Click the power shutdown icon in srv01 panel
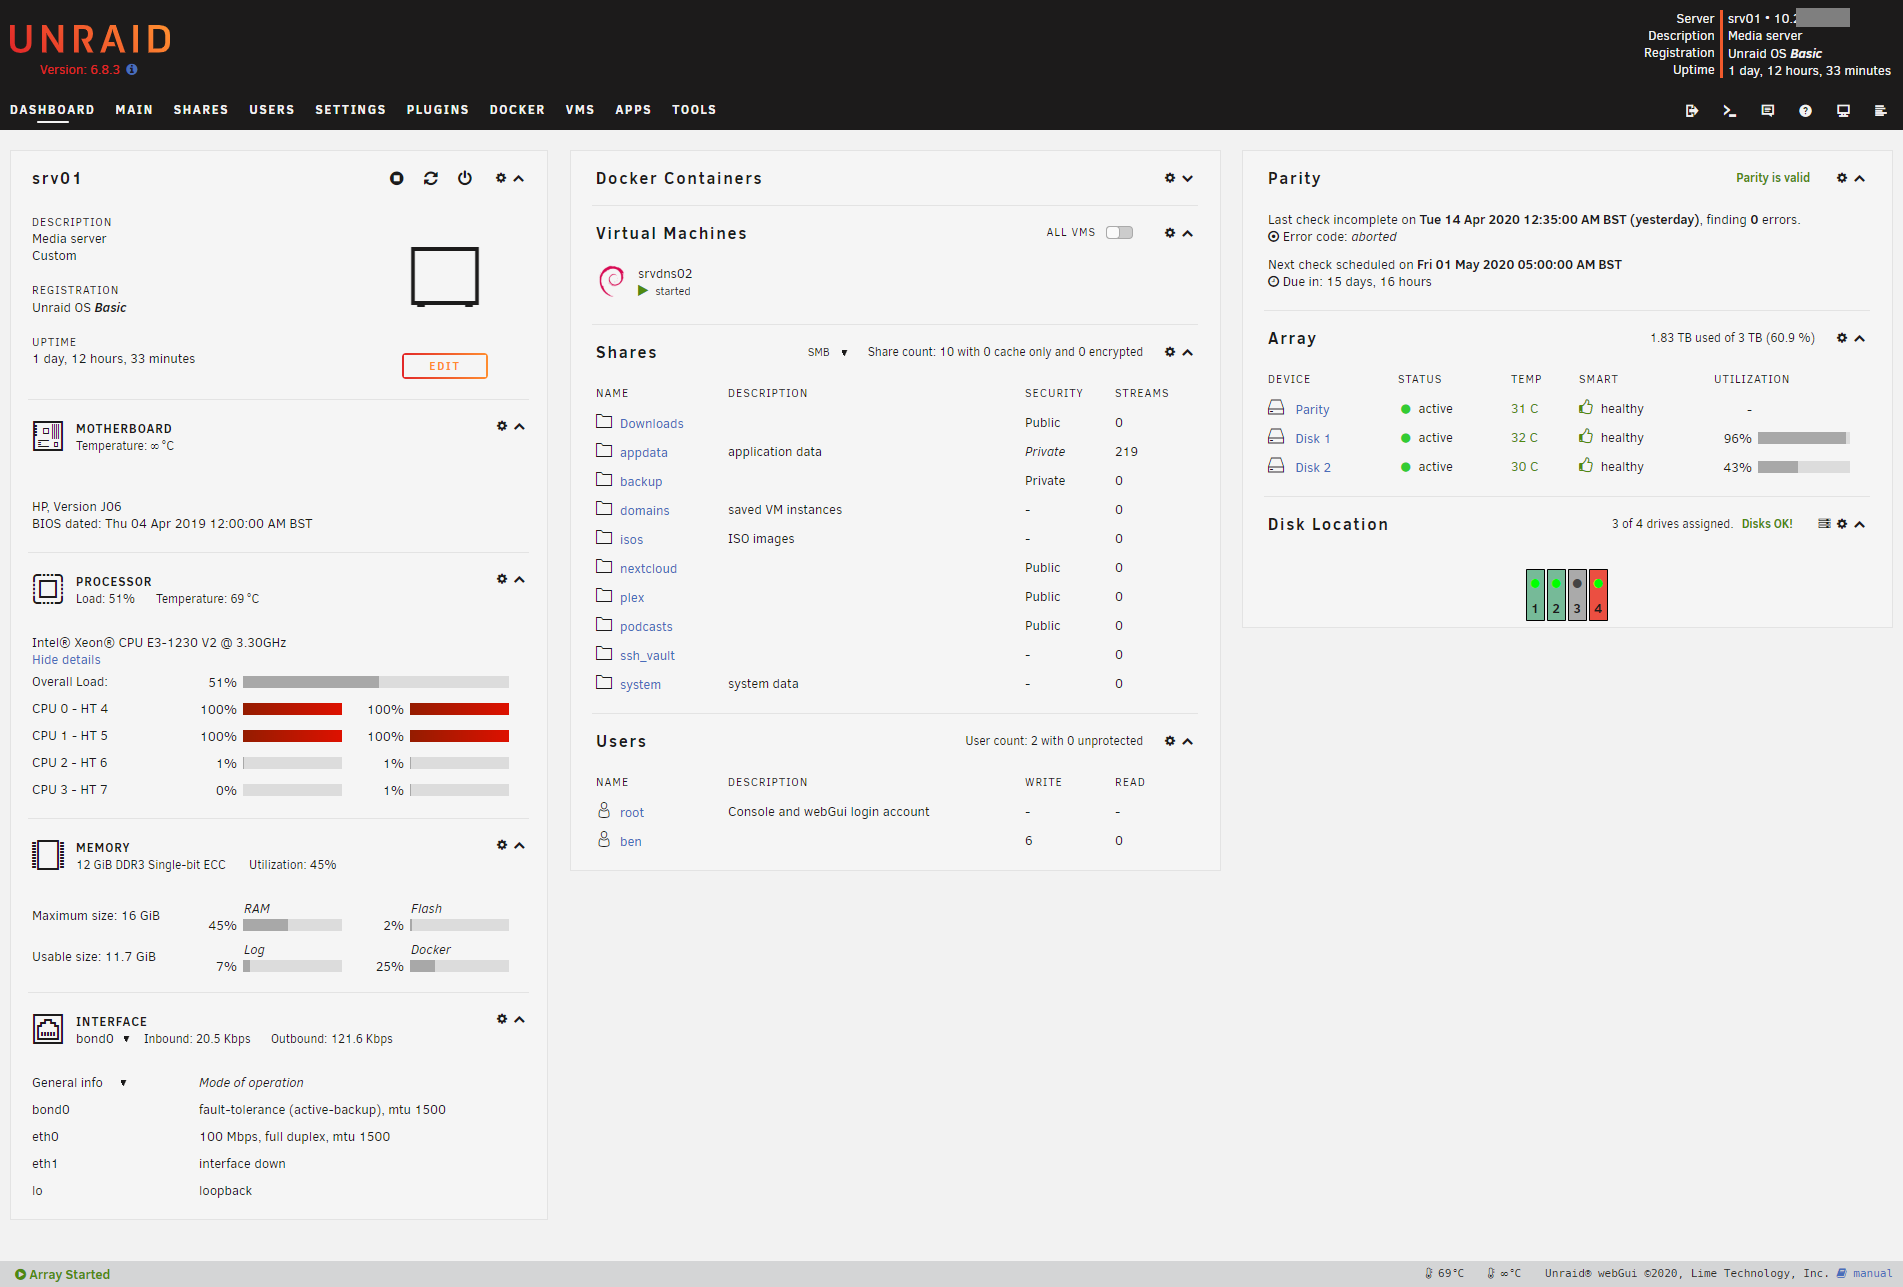Viewport: 1903px width, 1287px height. (465, 178)
